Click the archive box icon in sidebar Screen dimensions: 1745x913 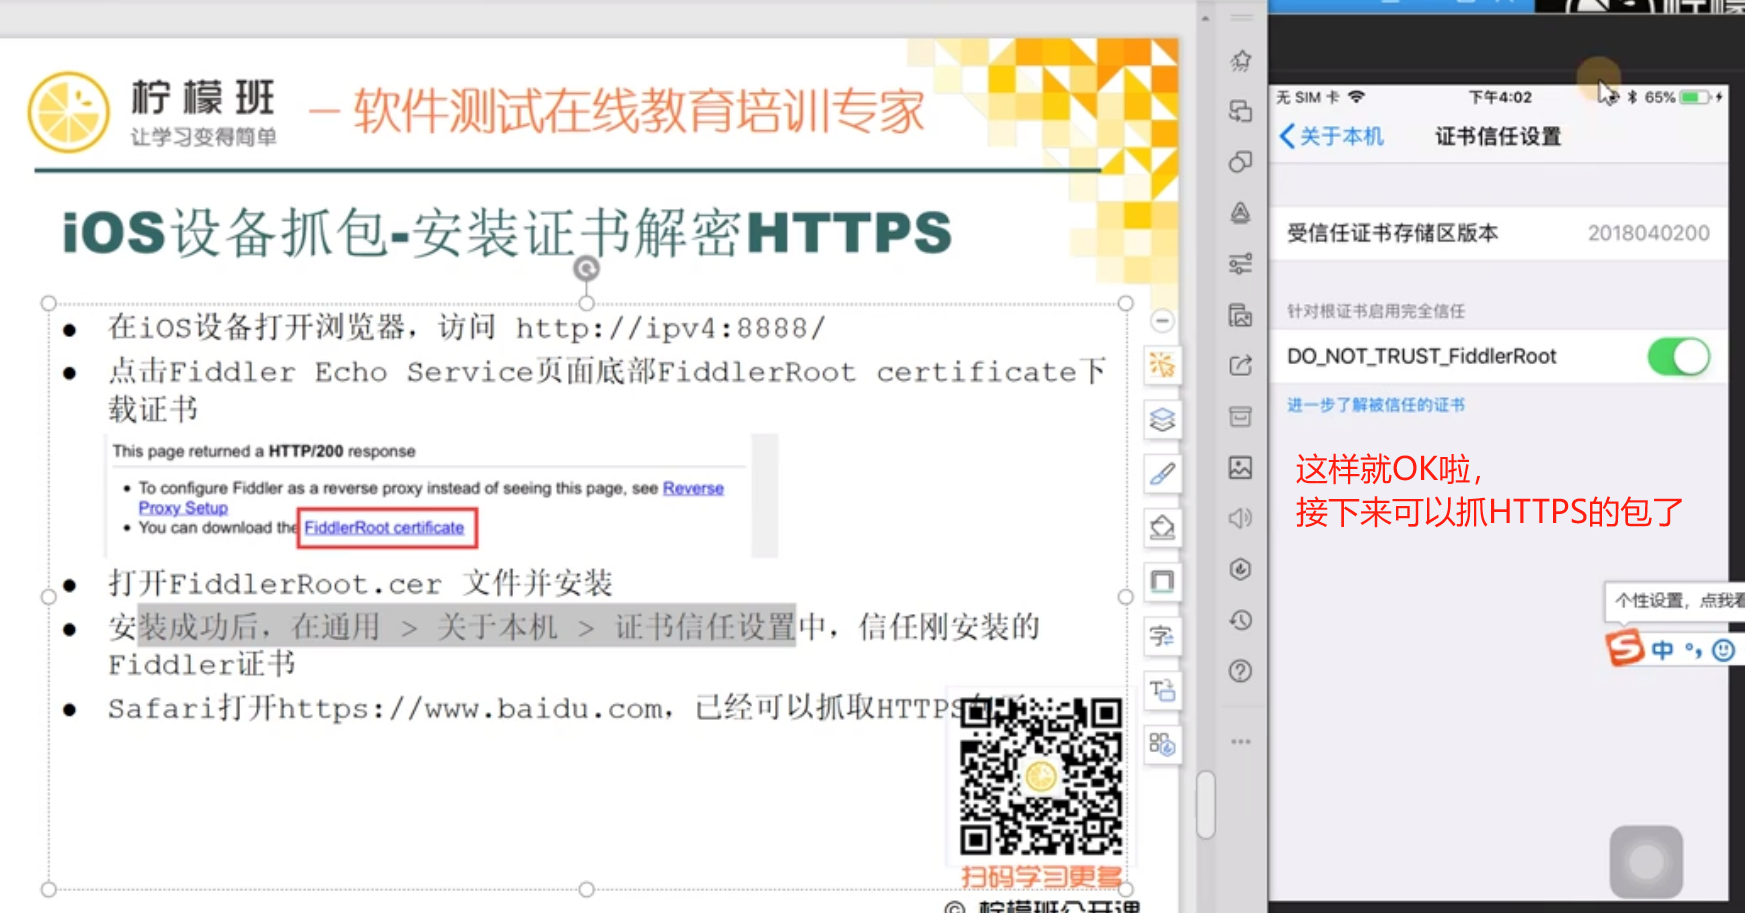pos(1241,417)
